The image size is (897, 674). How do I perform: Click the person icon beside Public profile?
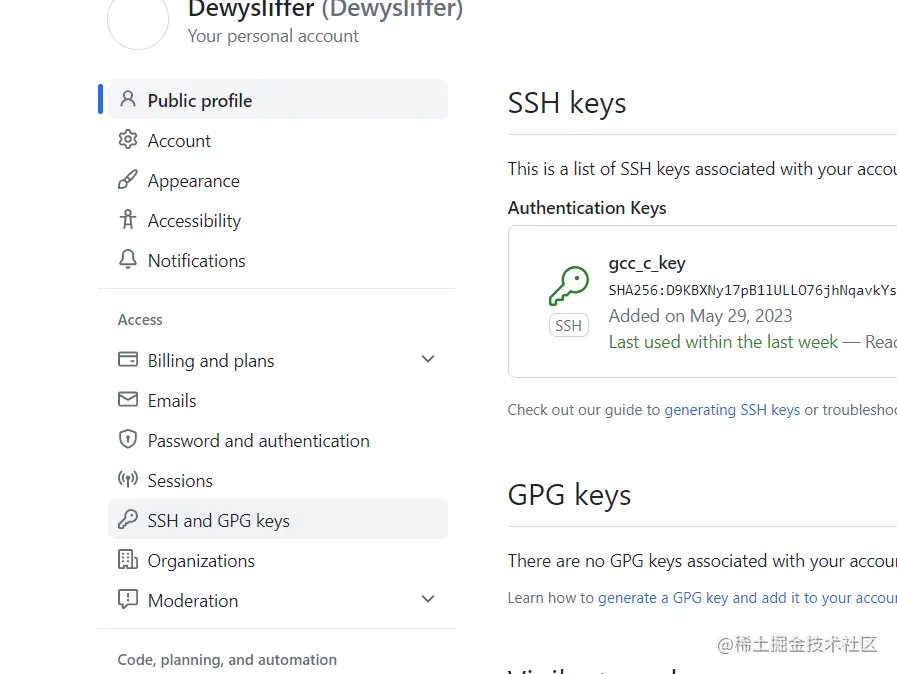tap(127, 99)
